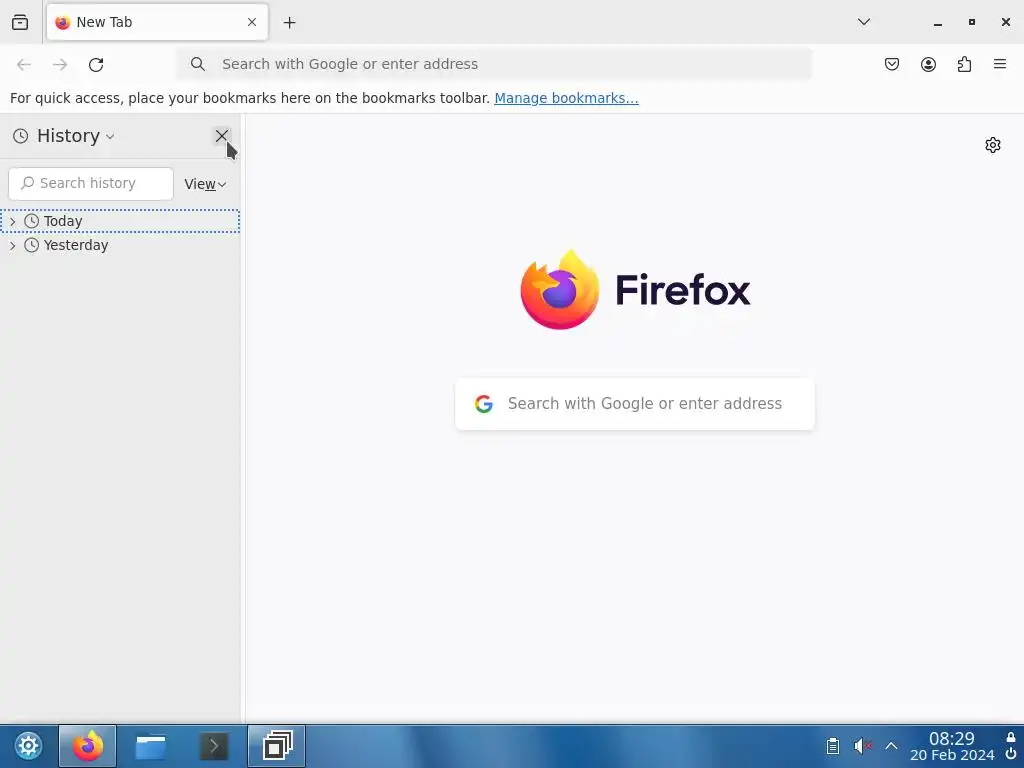The image size is (1024, 768).
Task: Open the Firefox View button
Action: pos(20,22)
